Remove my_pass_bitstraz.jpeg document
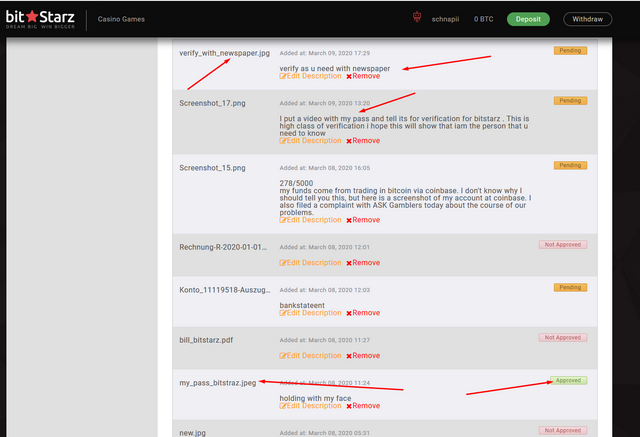640x437 pixels. tap(363, 406)
